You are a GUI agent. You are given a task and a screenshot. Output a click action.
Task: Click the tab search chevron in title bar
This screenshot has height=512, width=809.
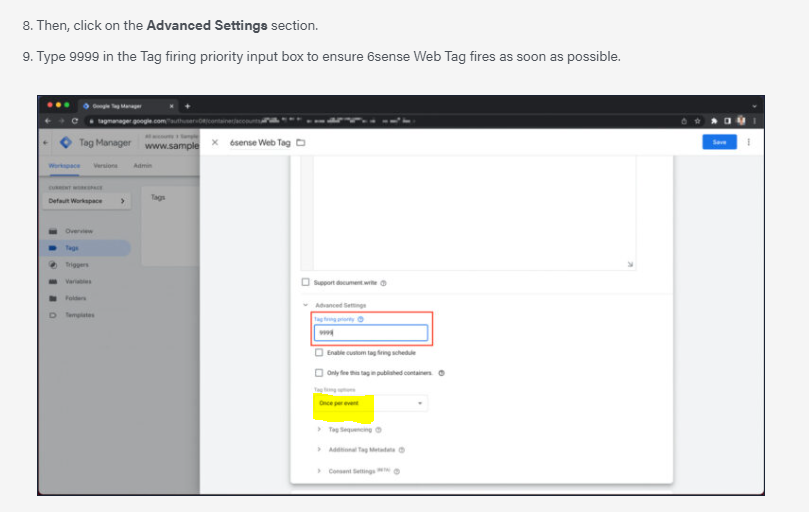(x=754, y=106)
